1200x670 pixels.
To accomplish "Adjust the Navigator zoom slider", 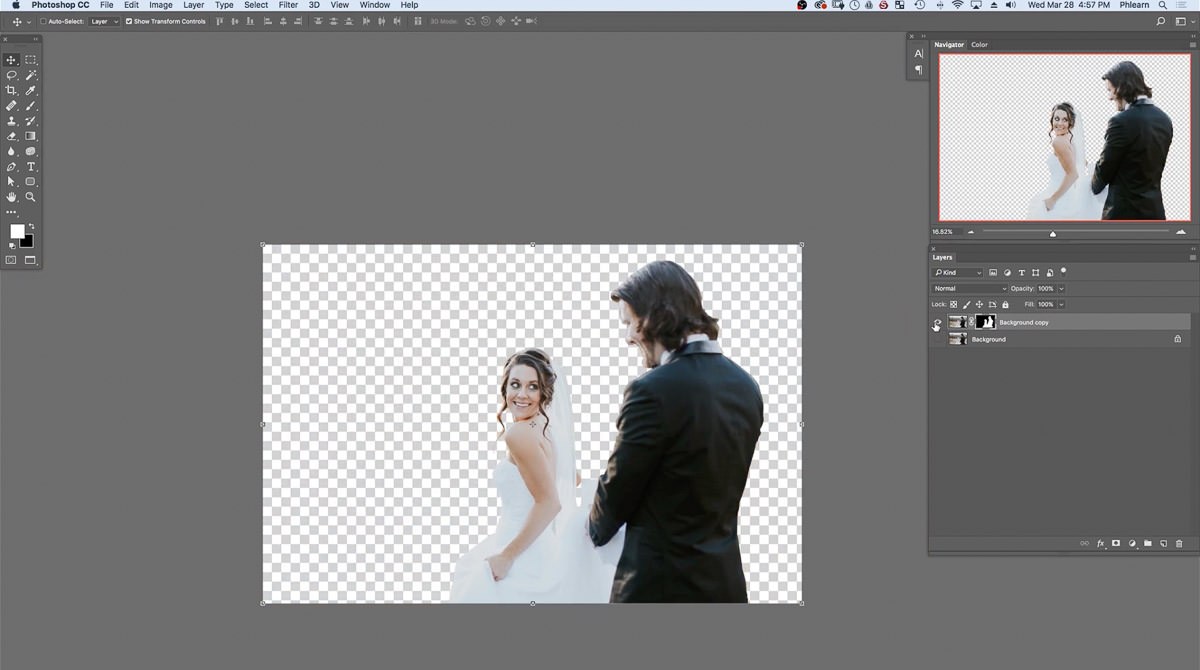I will (x=1052, y=233).
